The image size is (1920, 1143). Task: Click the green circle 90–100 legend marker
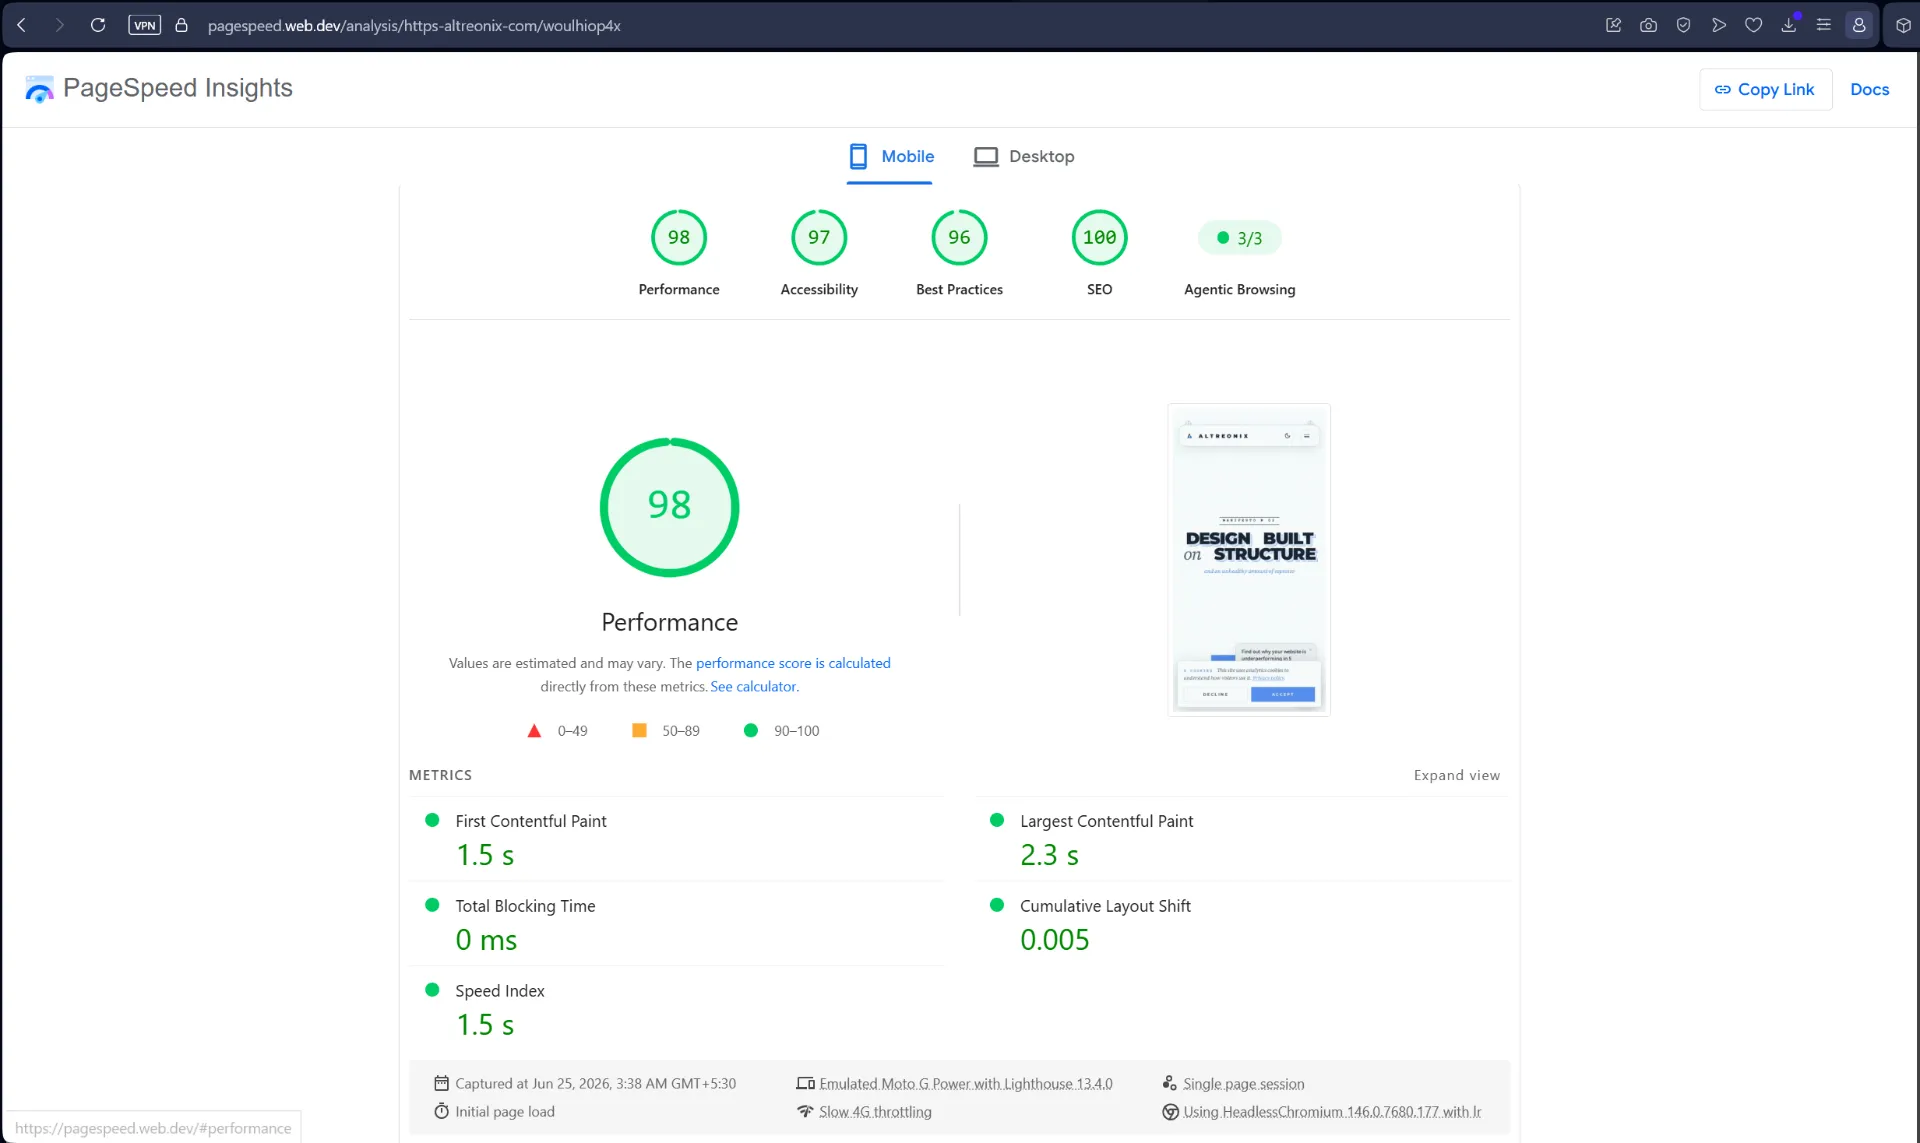pyautogui.click(x=751, y=731)
